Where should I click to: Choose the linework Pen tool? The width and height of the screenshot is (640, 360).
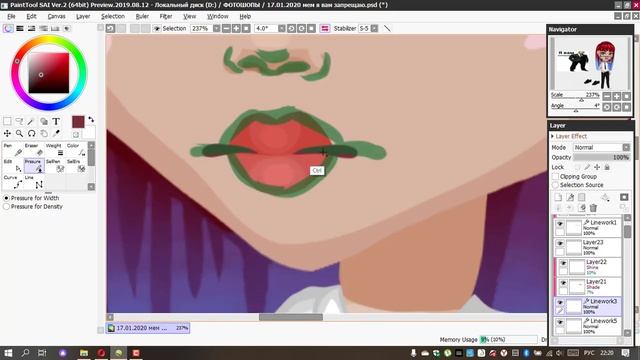pyautogui.click(x=13, y=150)
